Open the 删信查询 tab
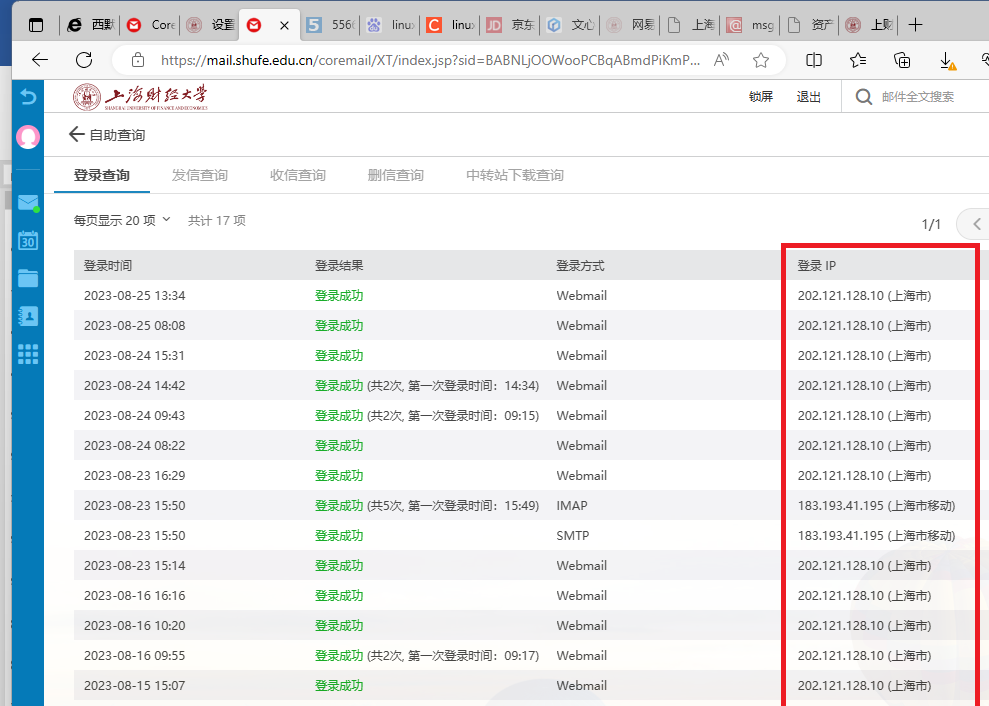The height and width of the screenshot is (706, 989). pyautogui.click(x=396, y=175)
